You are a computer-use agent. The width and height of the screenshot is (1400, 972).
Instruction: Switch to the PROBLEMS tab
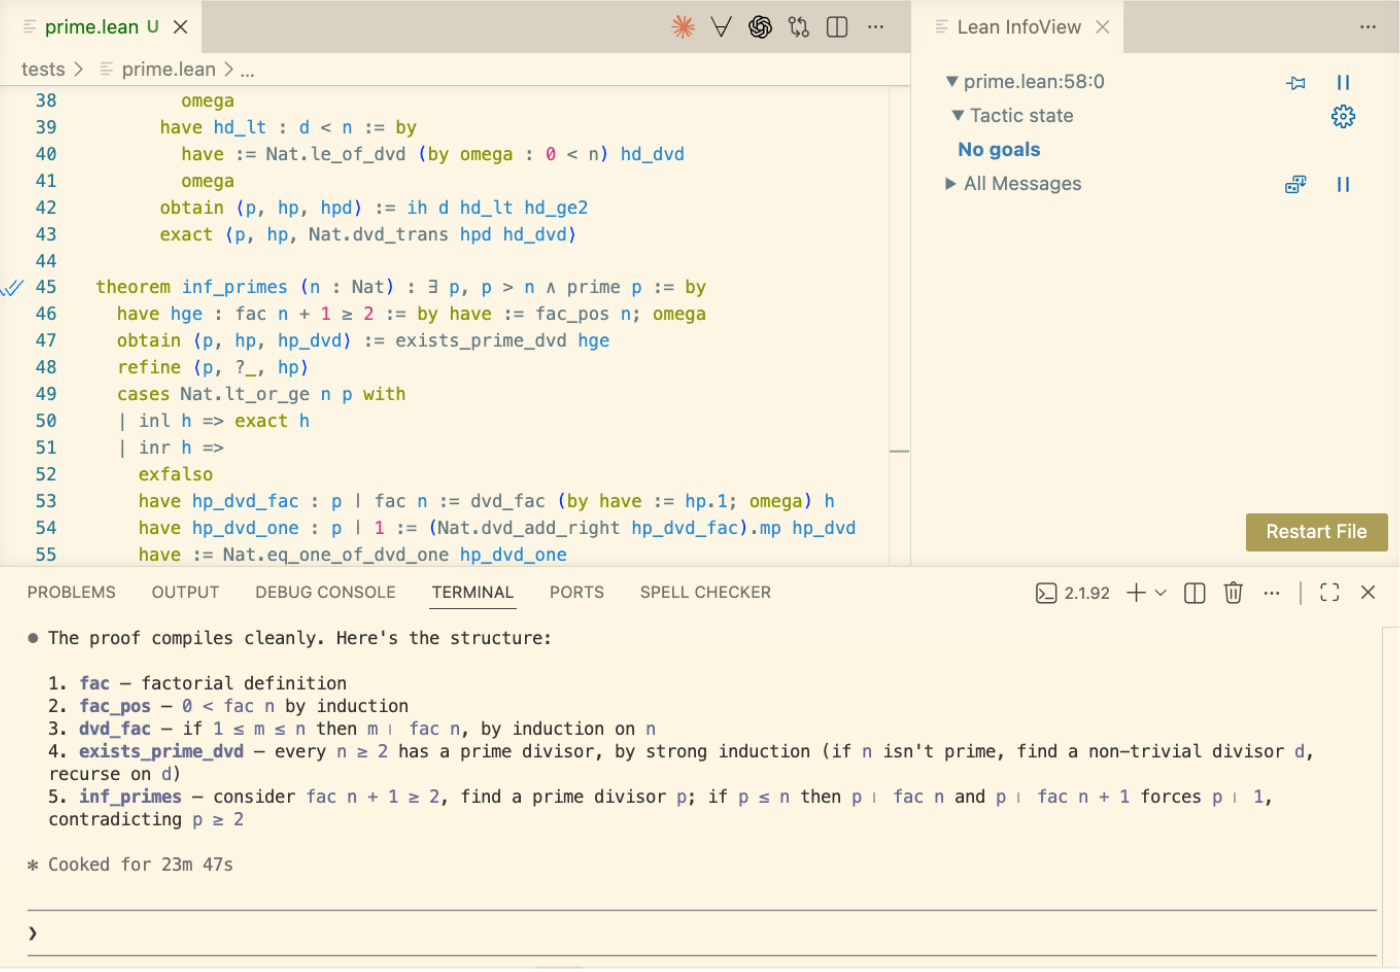(71, 593)
